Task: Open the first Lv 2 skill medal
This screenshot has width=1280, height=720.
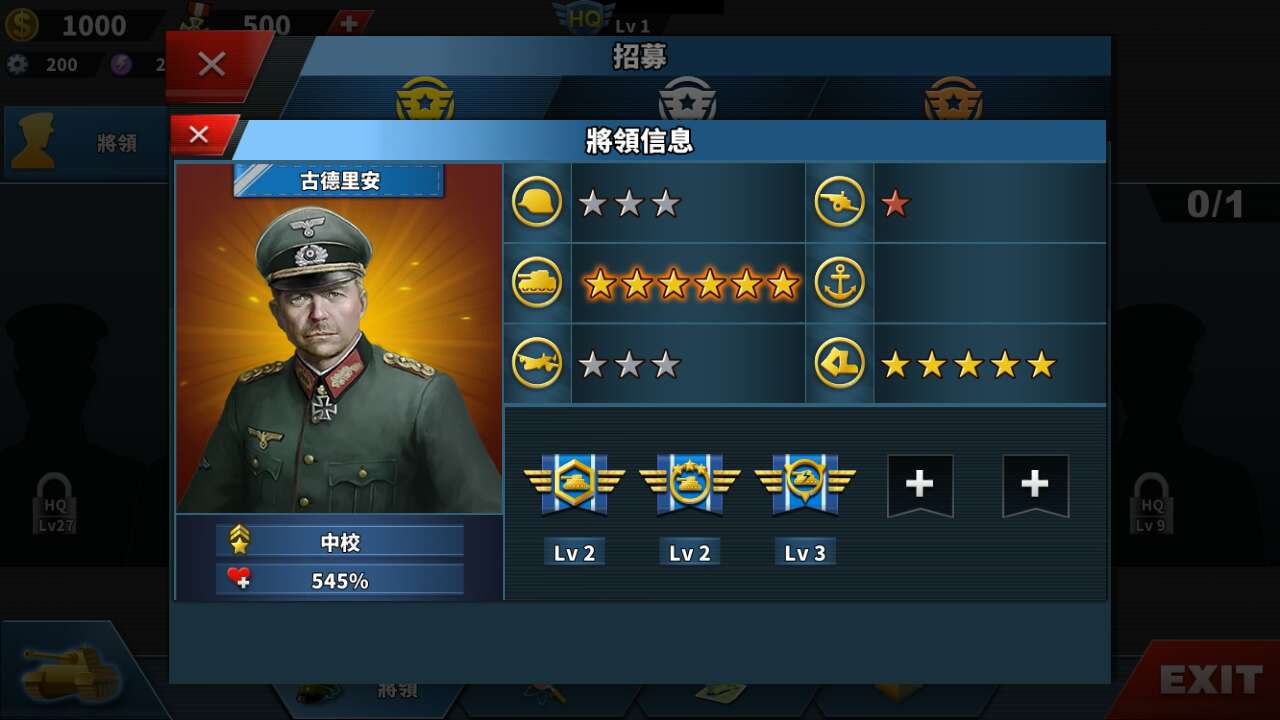Action: [x=574, y=485]
